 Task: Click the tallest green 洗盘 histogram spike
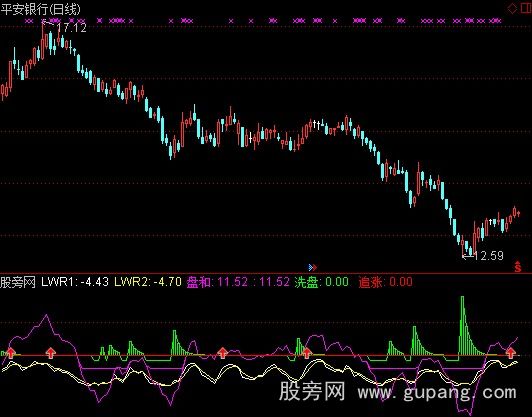(x=462, y=326)
